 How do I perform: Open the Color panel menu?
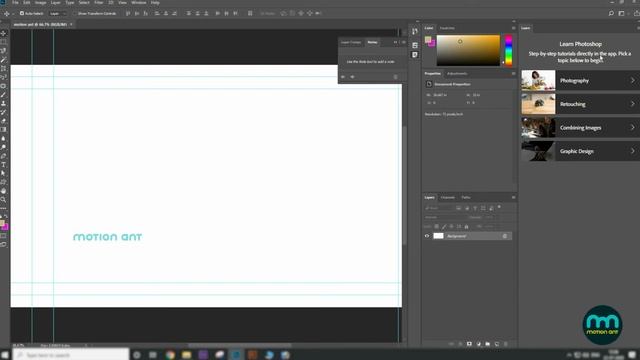coord(513,28)
